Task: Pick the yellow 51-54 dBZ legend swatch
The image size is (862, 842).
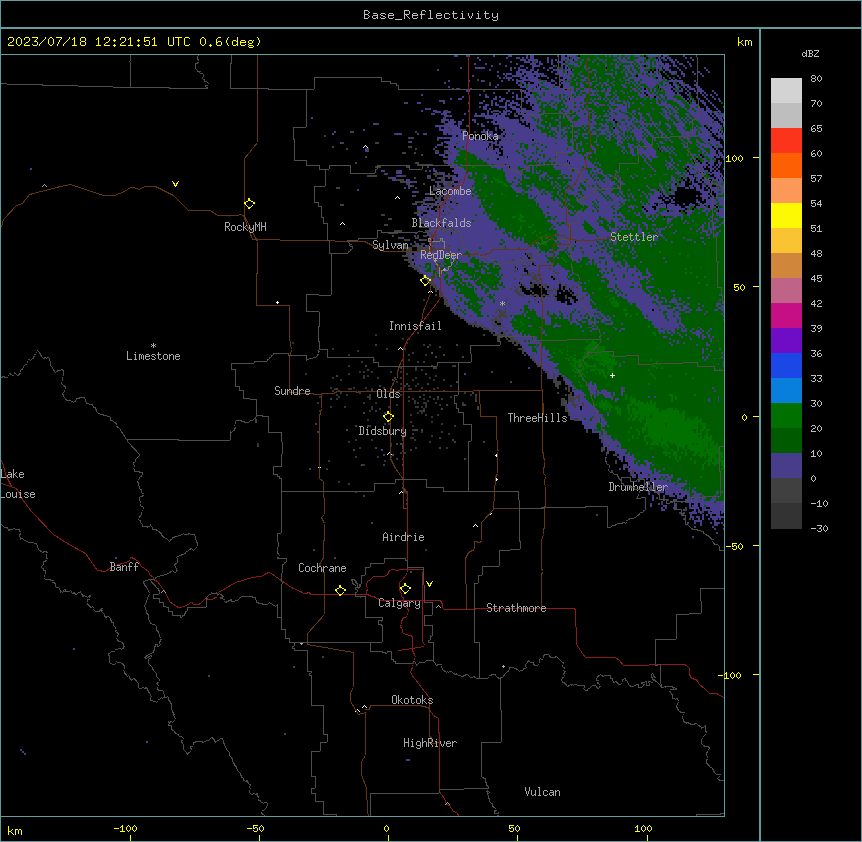Action: [x=786, y=216]
